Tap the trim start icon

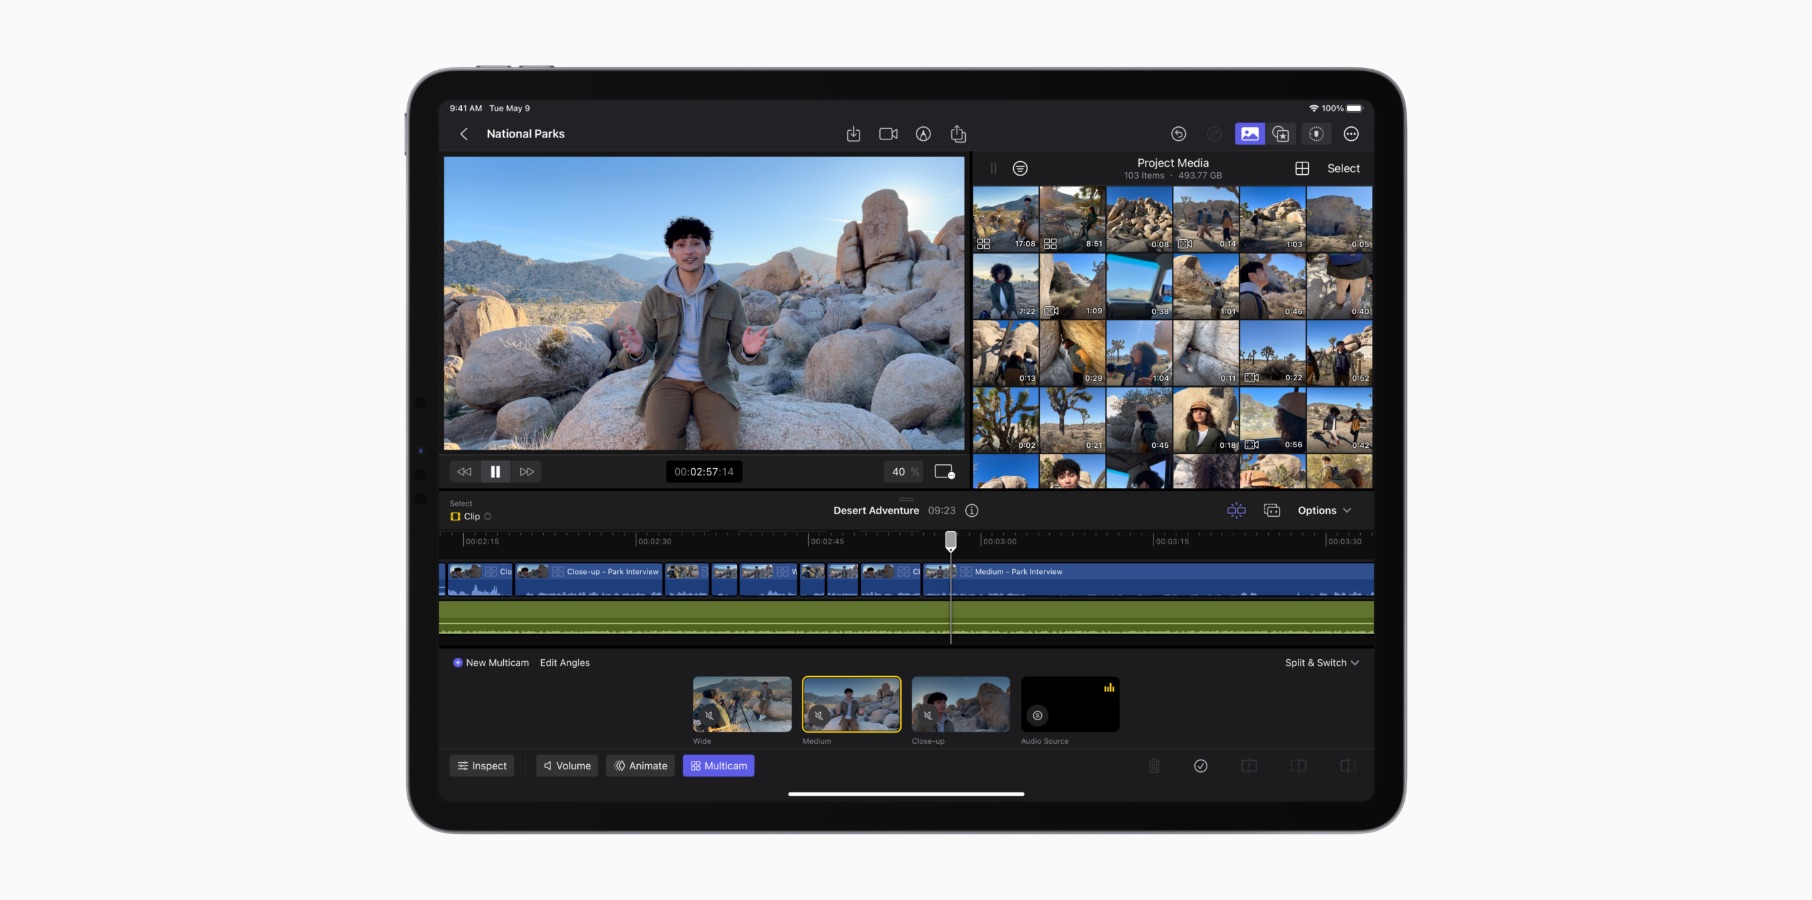(1299, 766)
